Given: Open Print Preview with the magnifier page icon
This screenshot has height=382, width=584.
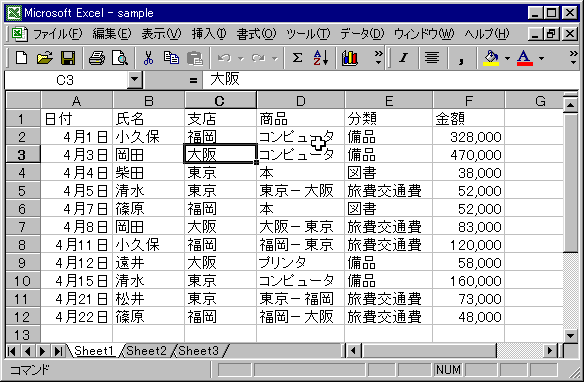Looking at the screenshot, I should coord(120,58).
